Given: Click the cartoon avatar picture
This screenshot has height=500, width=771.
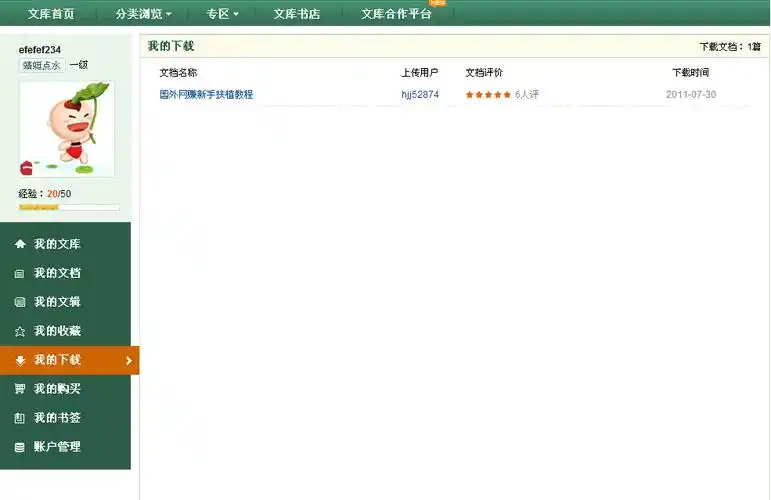Looking at the screenshot, I should click(x=67, y=129).
